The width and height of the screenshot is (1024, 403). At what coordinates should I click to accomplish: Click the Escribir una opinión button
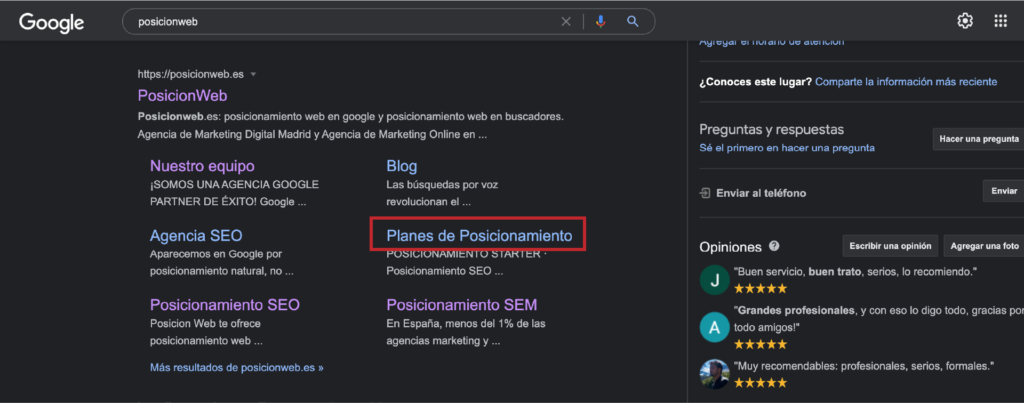point(890,246)
